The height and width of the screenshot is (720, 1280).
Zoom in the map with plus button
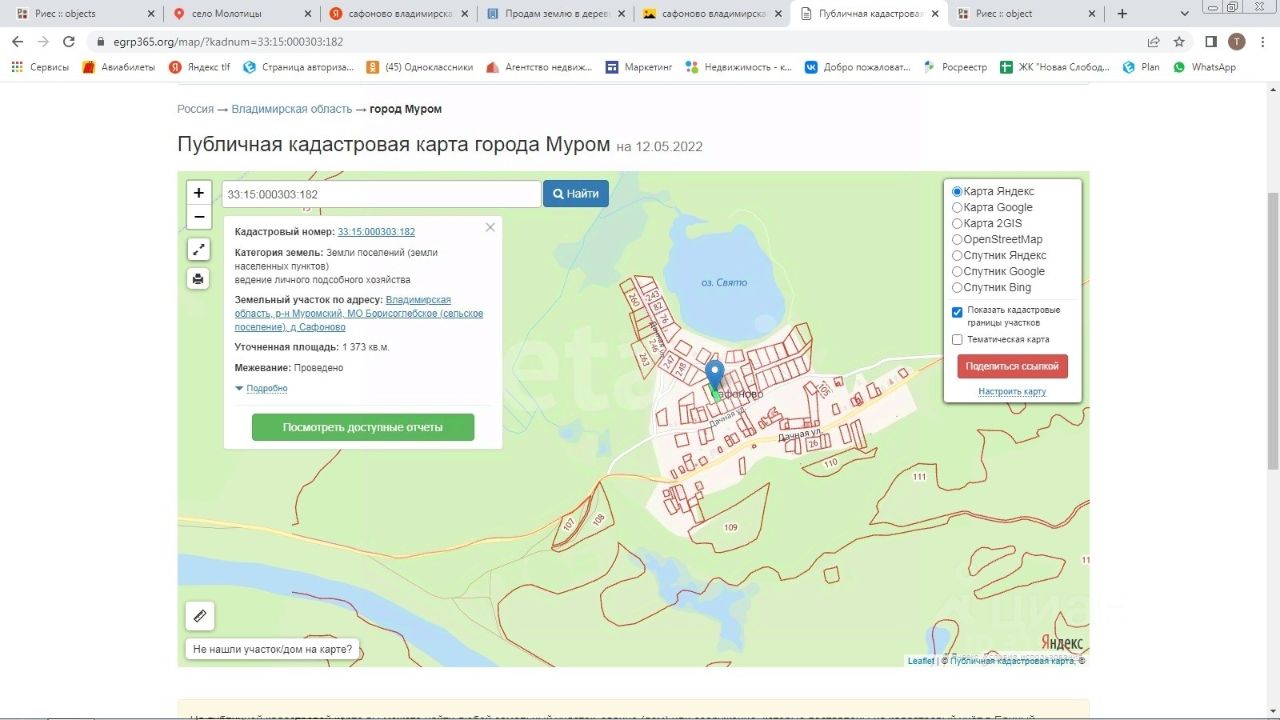pos(199,193)
